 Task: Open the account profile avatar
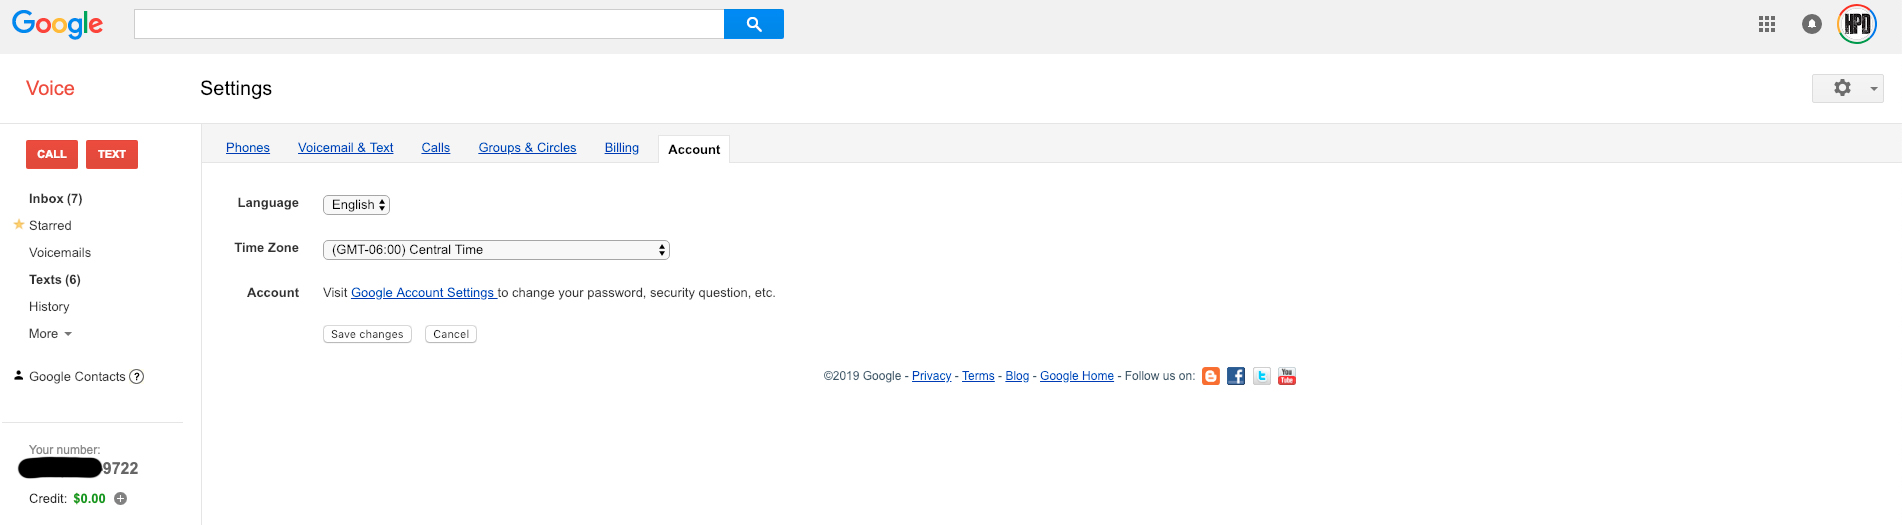(x=1857, y=24)
